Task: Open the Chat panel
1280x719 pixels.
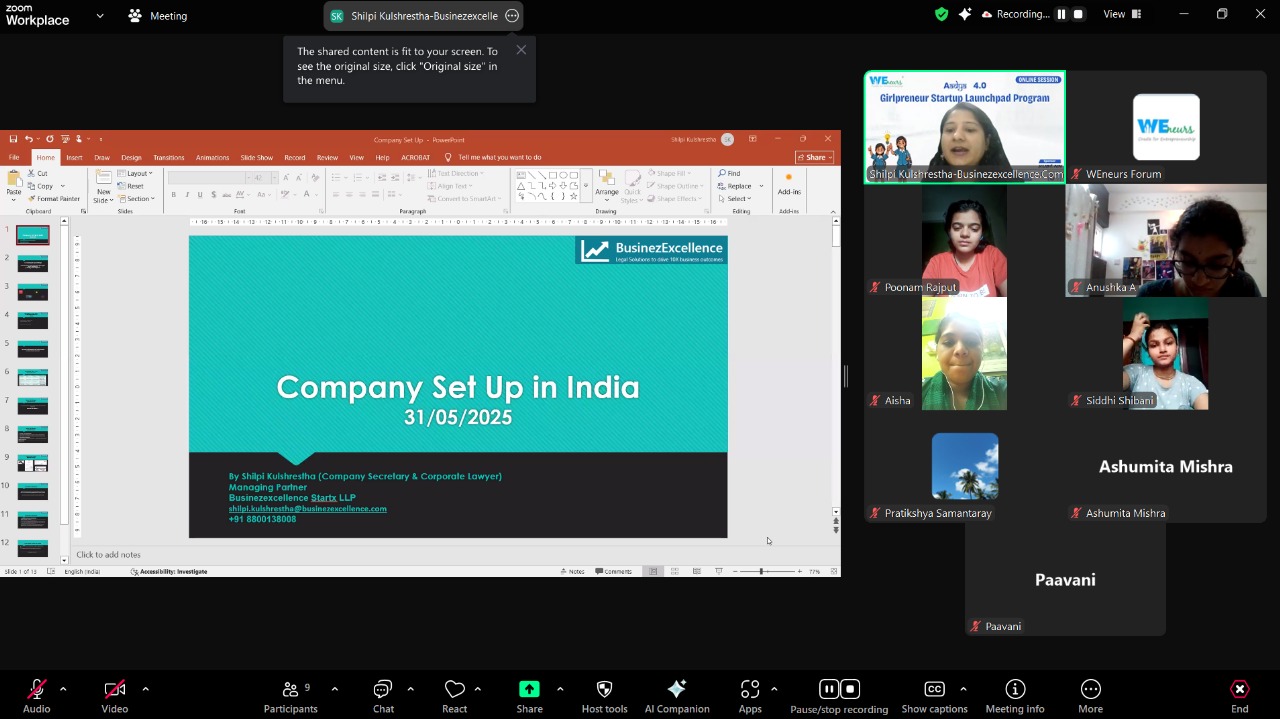Action: click(x=383, y=696)
